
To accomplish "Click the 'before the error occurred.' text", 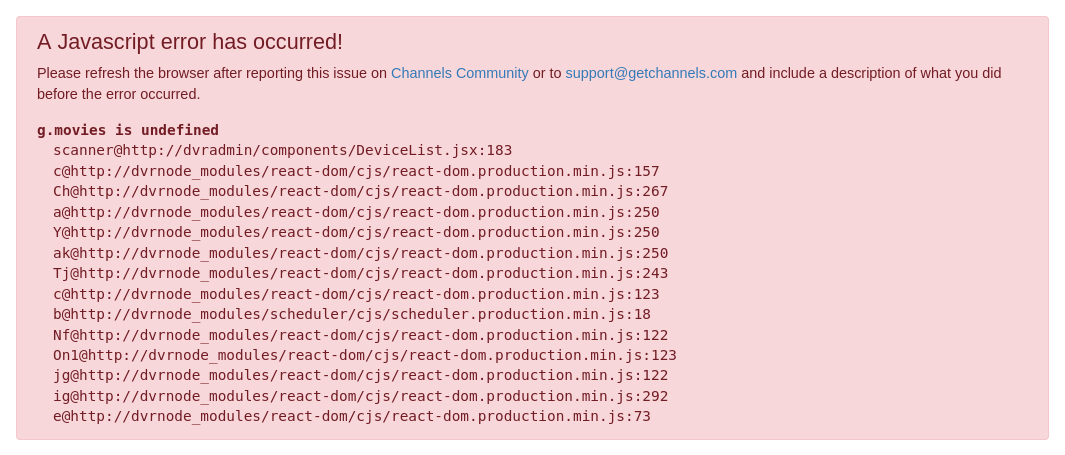I will click(x=118, y=94).
